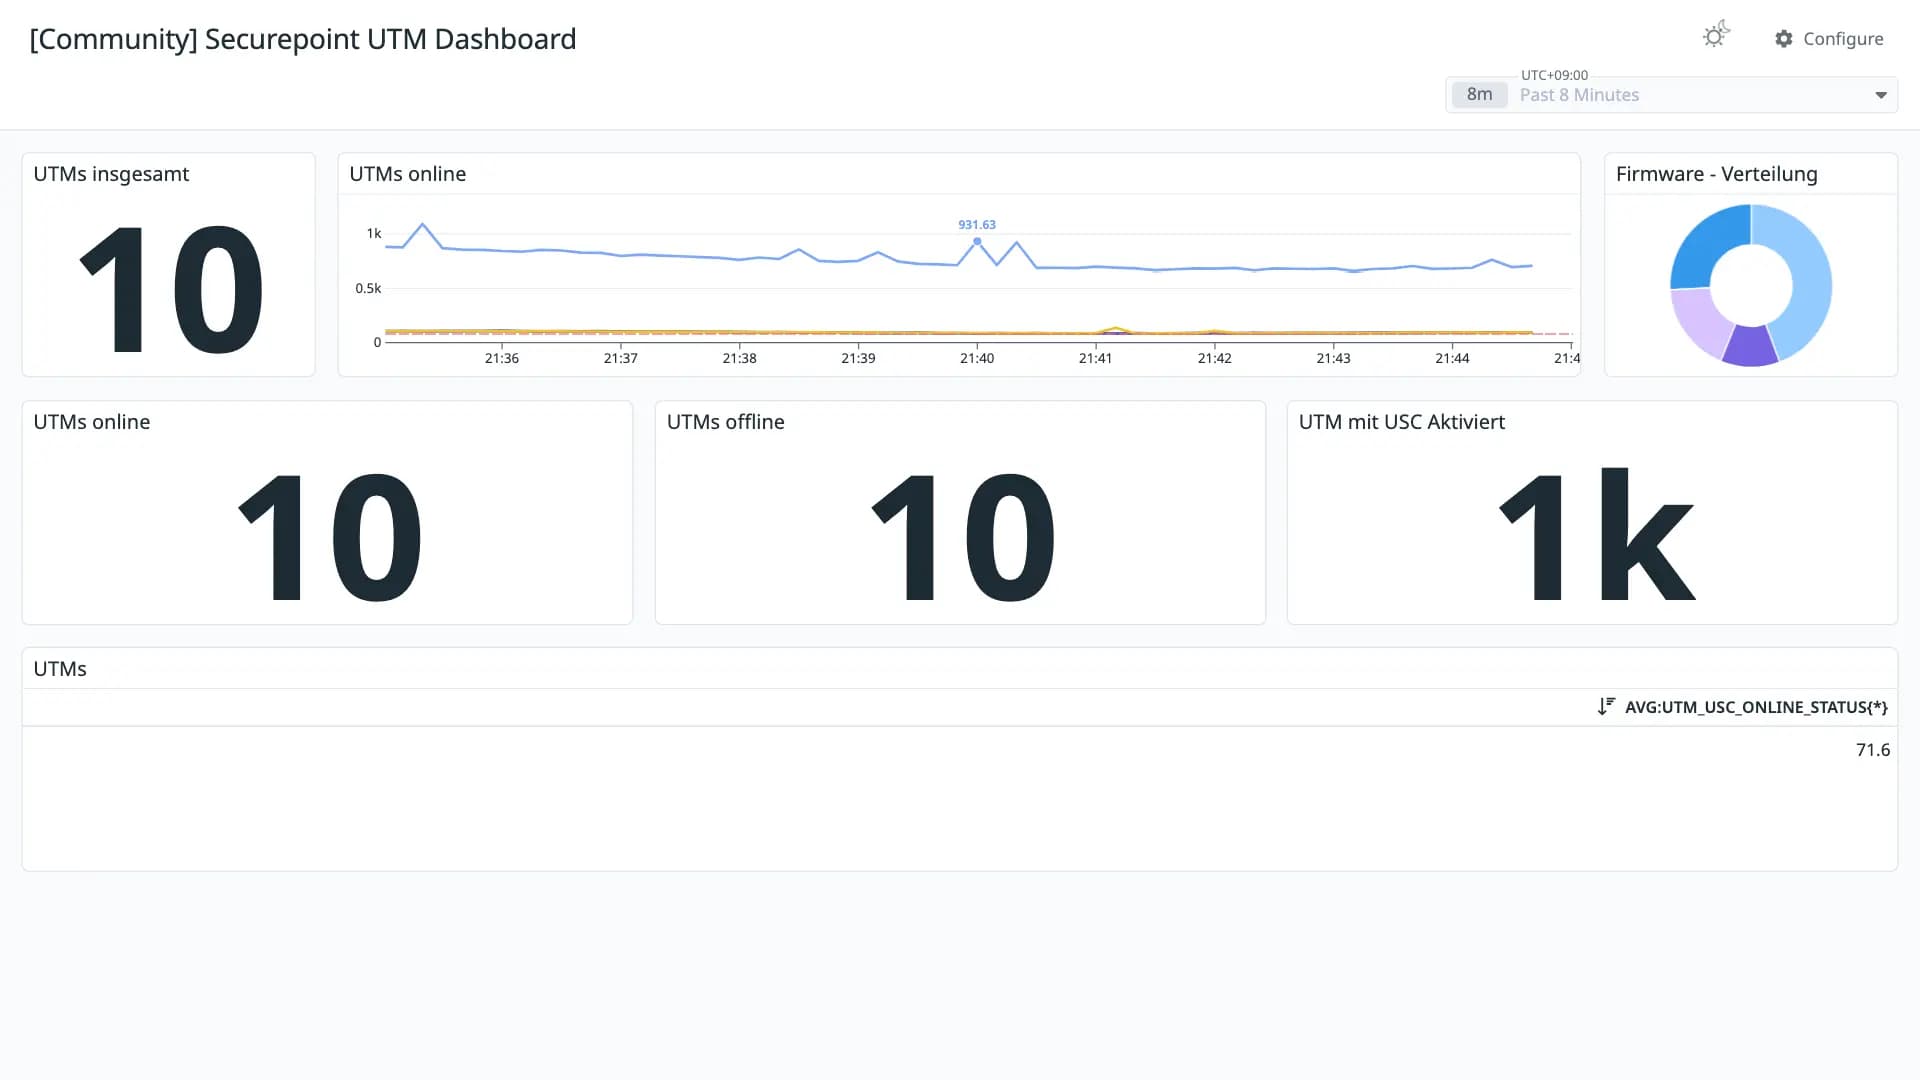Click the 10 value in UTMs insgesamt widget
This screenshot has height=1080, width=1920.
point(171,289)
